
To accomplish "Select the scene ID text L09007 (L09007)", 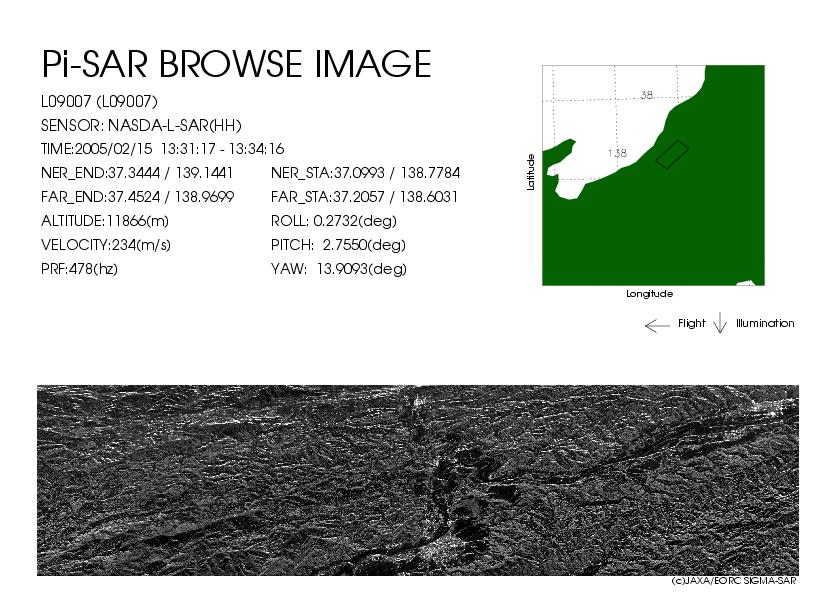I will [x=99, y=102].
